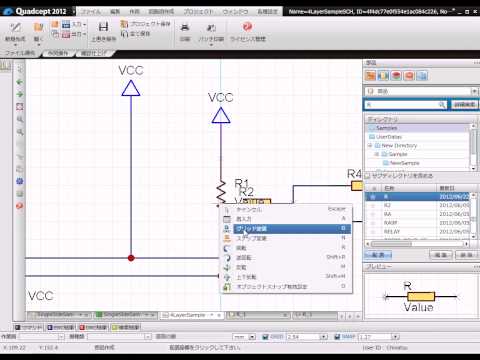Click the search magnifier in parts search box
This screenshot has height=360, width=480.
coord(442,105)
